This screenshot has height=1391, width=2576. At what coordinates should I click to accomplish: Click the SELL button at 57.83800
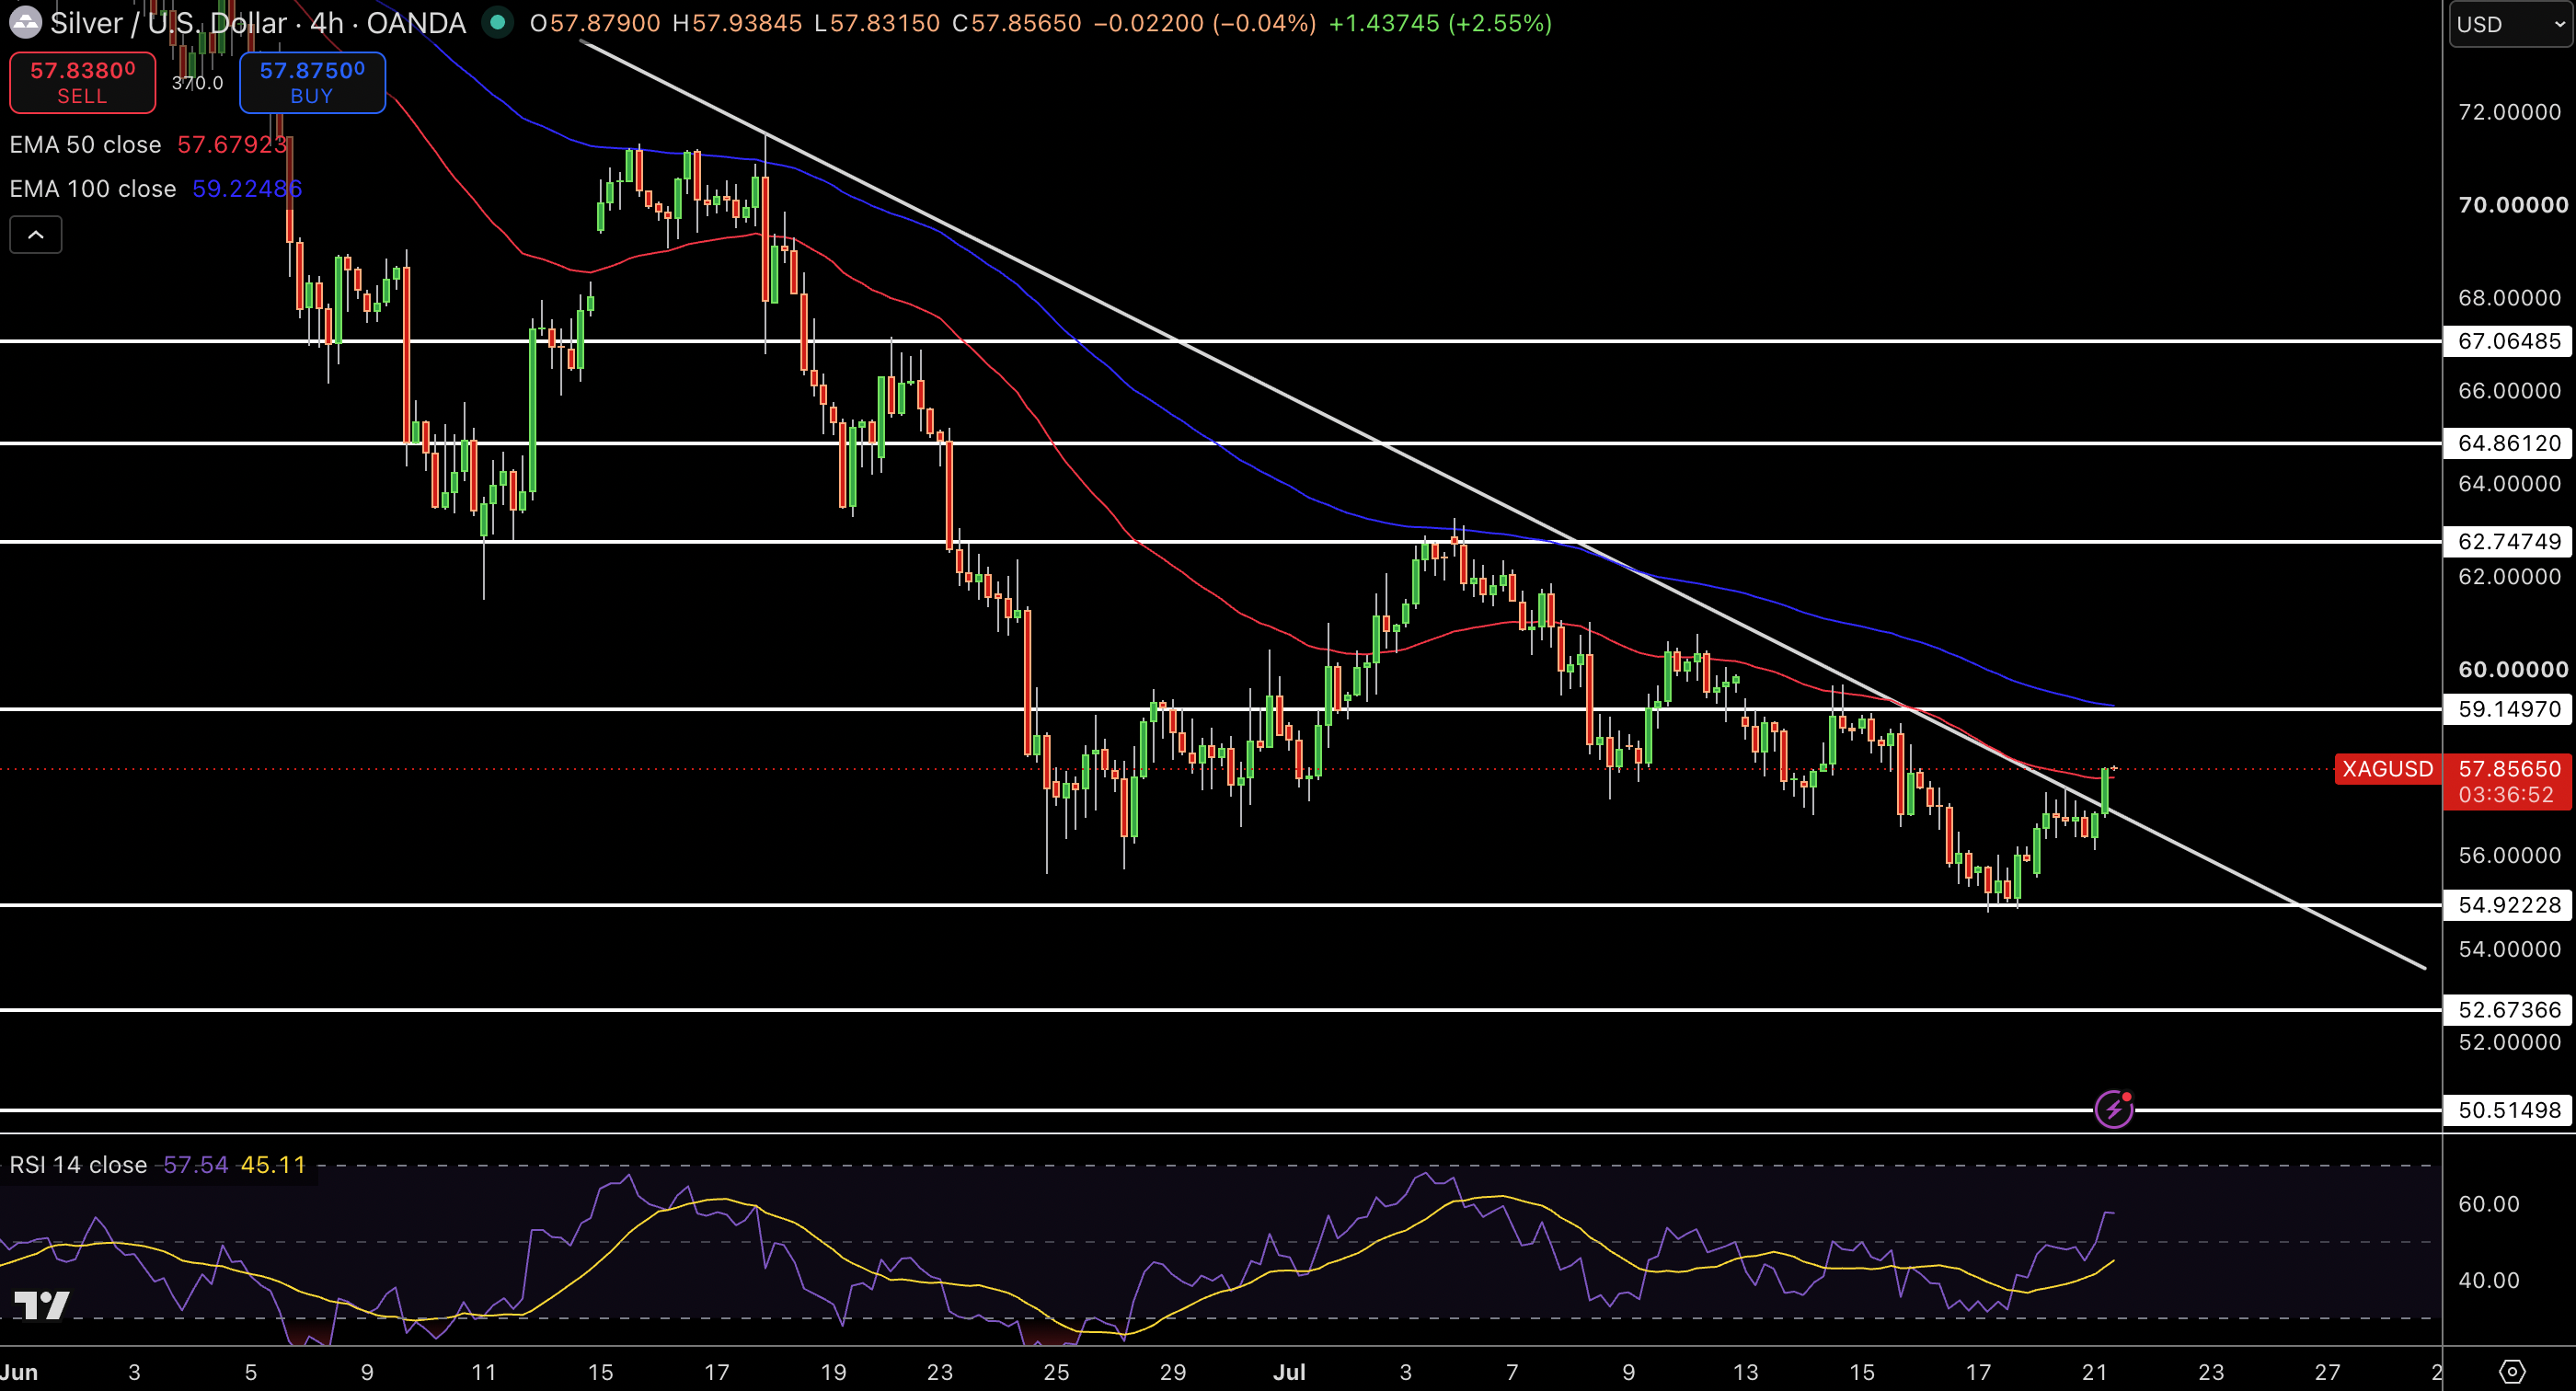tap(82, 82)
